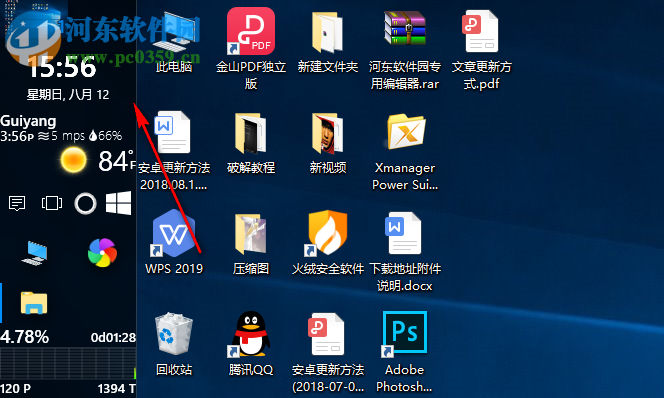
Task: Click the Guiyang weather location label
Action: (28, 122)
